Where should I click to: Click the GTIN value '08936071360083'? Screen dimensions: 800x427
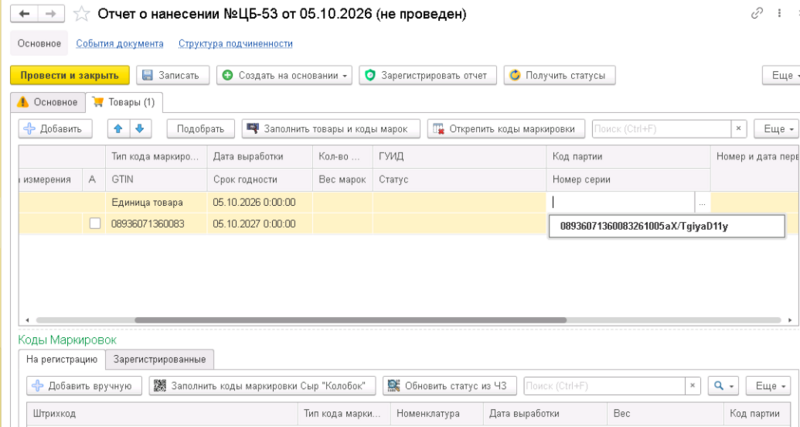click(156, 224)
